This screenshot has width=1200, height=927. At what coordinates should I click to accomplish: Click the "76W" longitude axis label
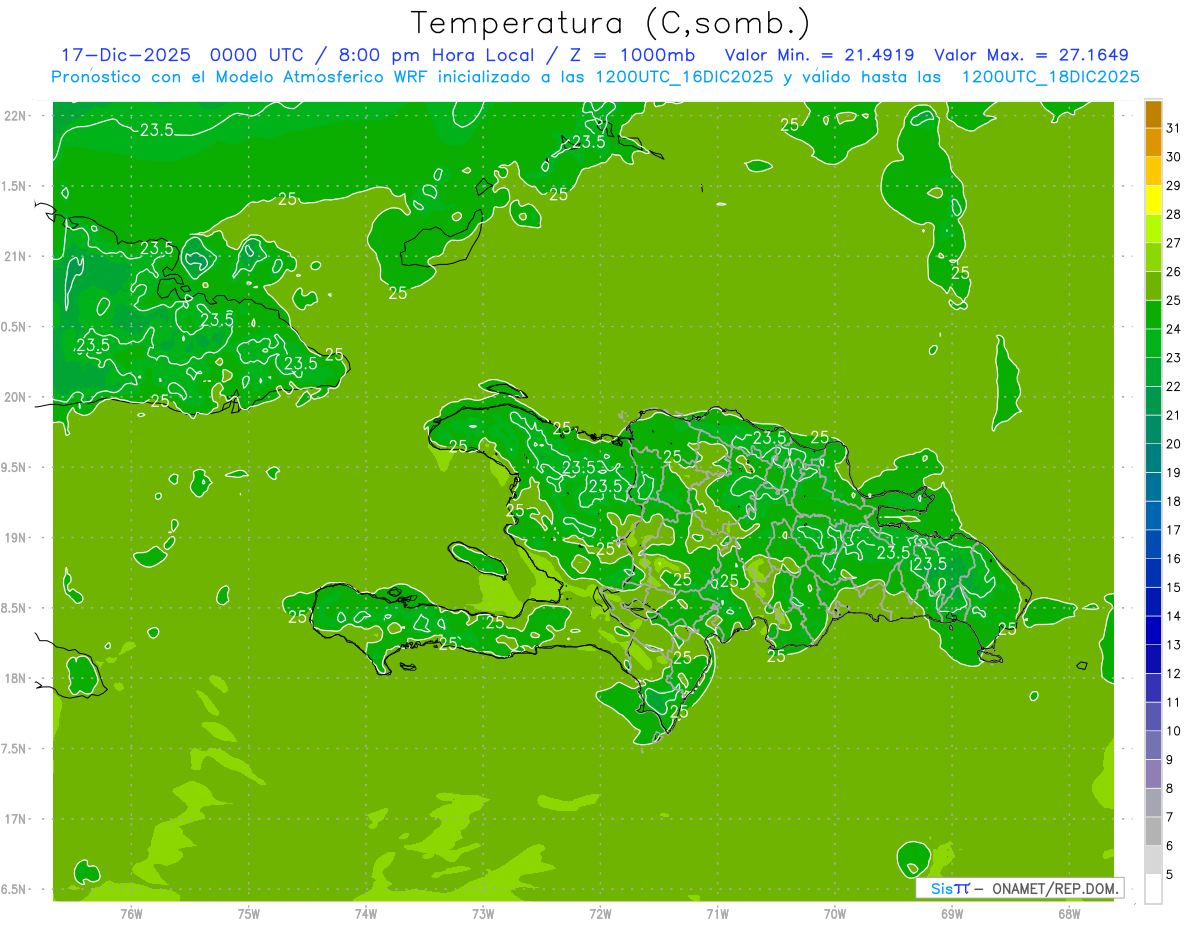(x=131, y=913)
